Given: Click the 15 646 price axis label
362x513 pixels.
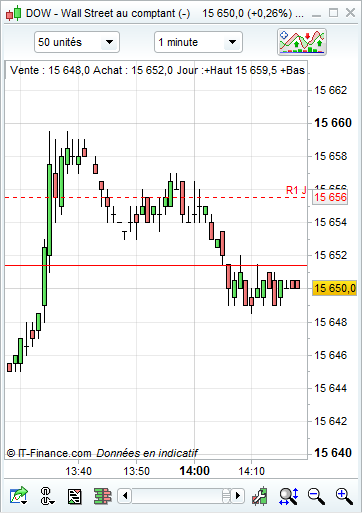Looking at the screenshot, I should tap(331, 355).
